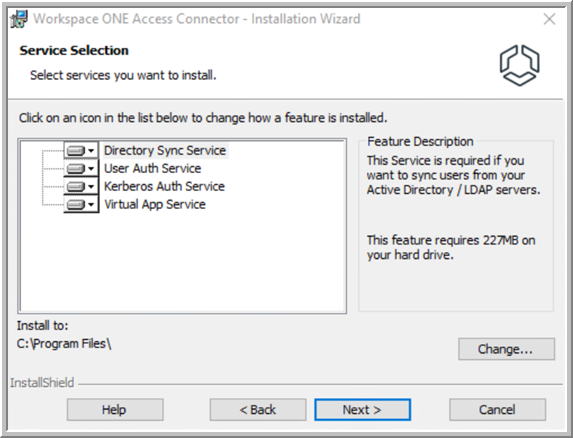Click the Feature Description heading
This screenshot has height=438, width=573.
pos(420,141)
